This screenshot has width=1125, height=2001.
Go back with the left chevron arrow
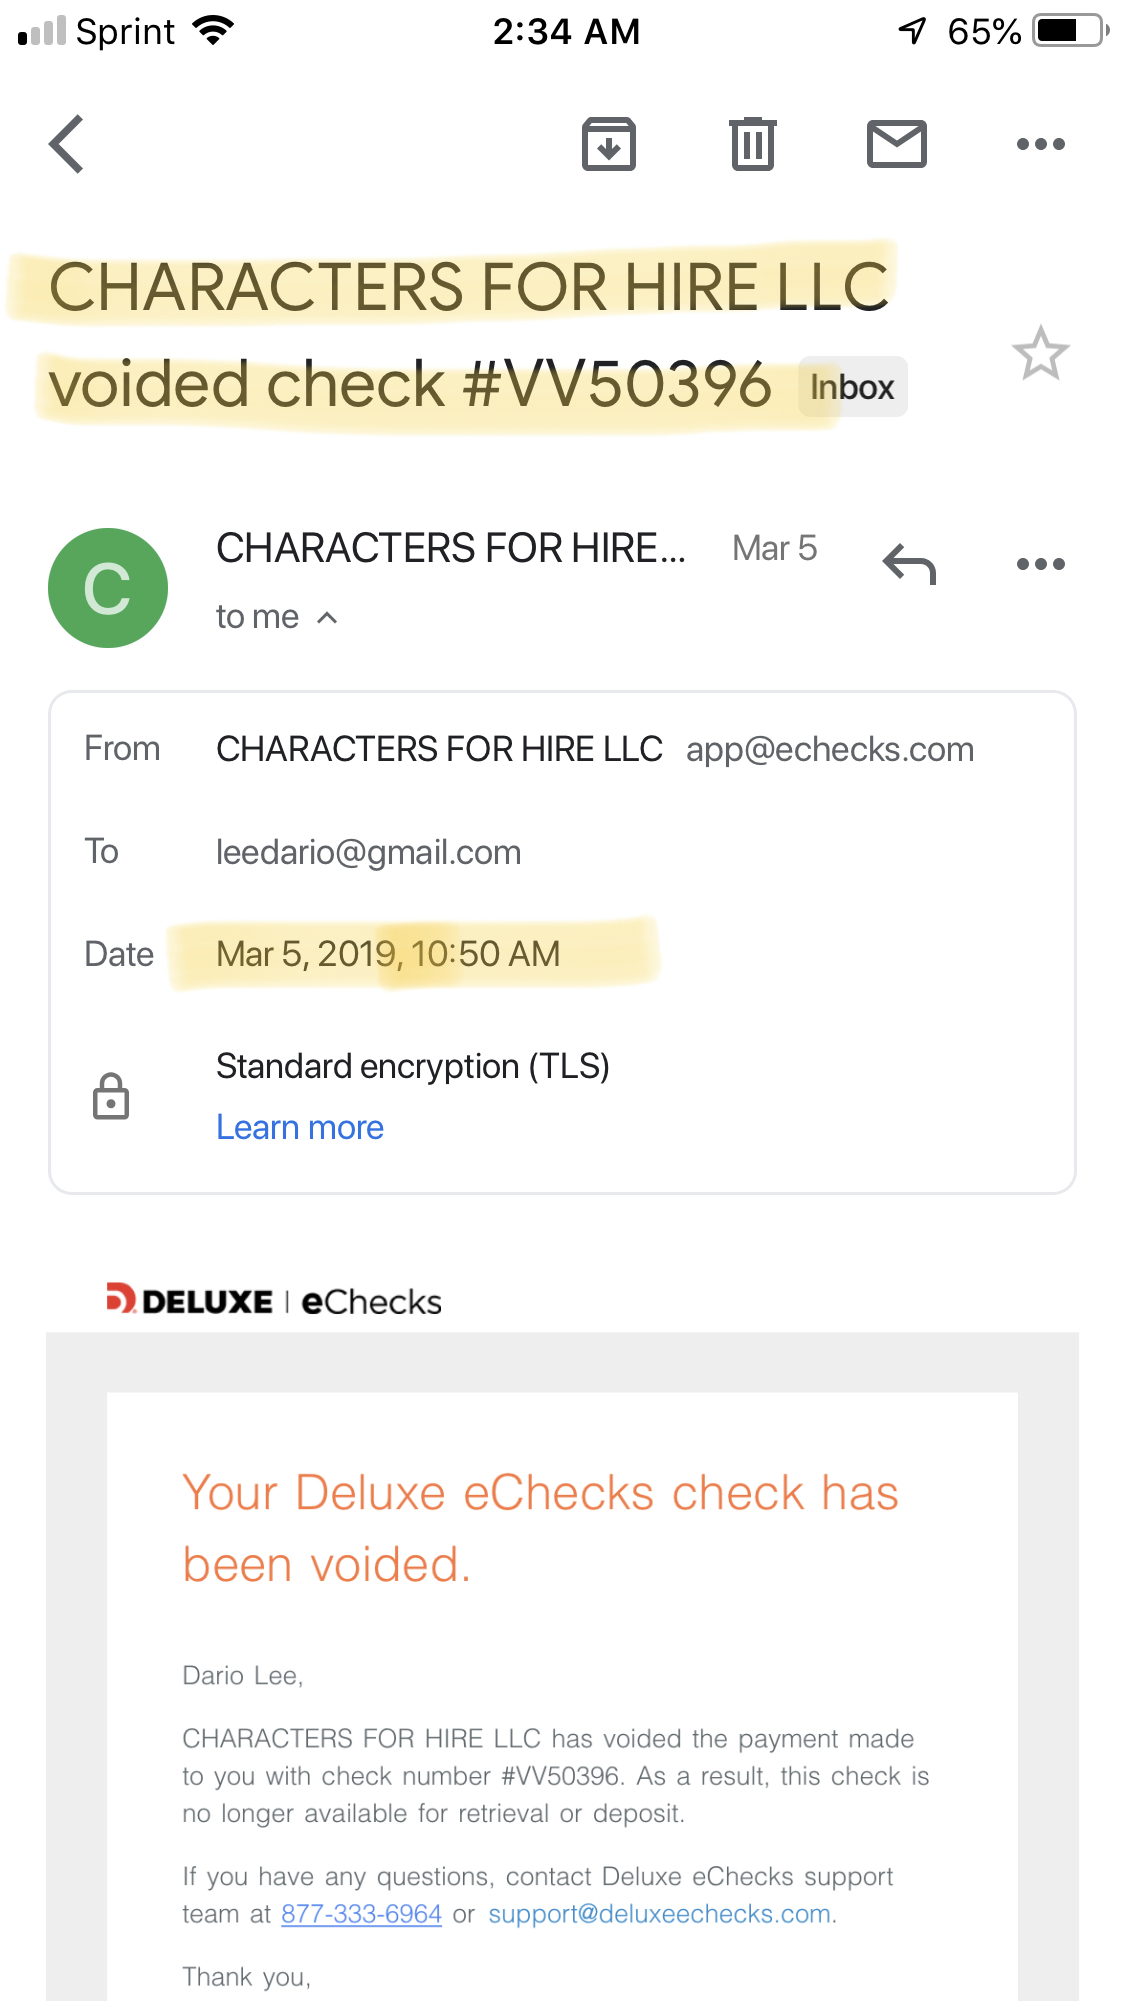[66, 144]
